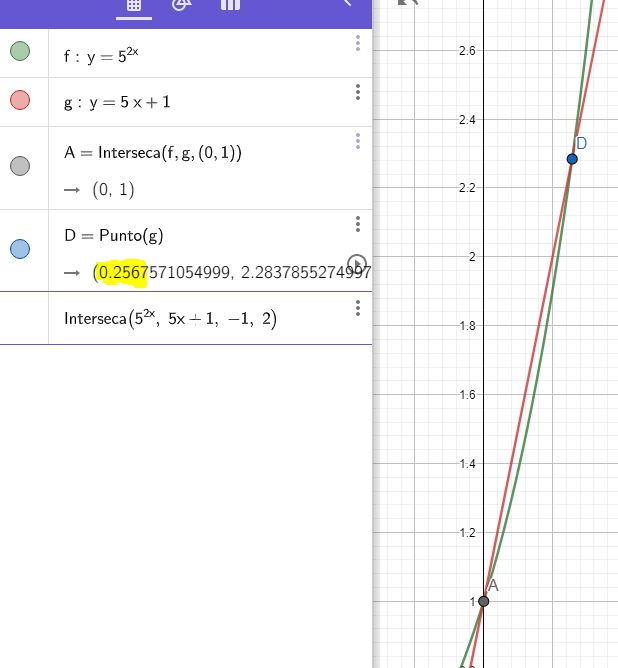Select point A on the graph
Image resolution: width=618 pixels, height=668 pixels.
(x=484, y=601)
